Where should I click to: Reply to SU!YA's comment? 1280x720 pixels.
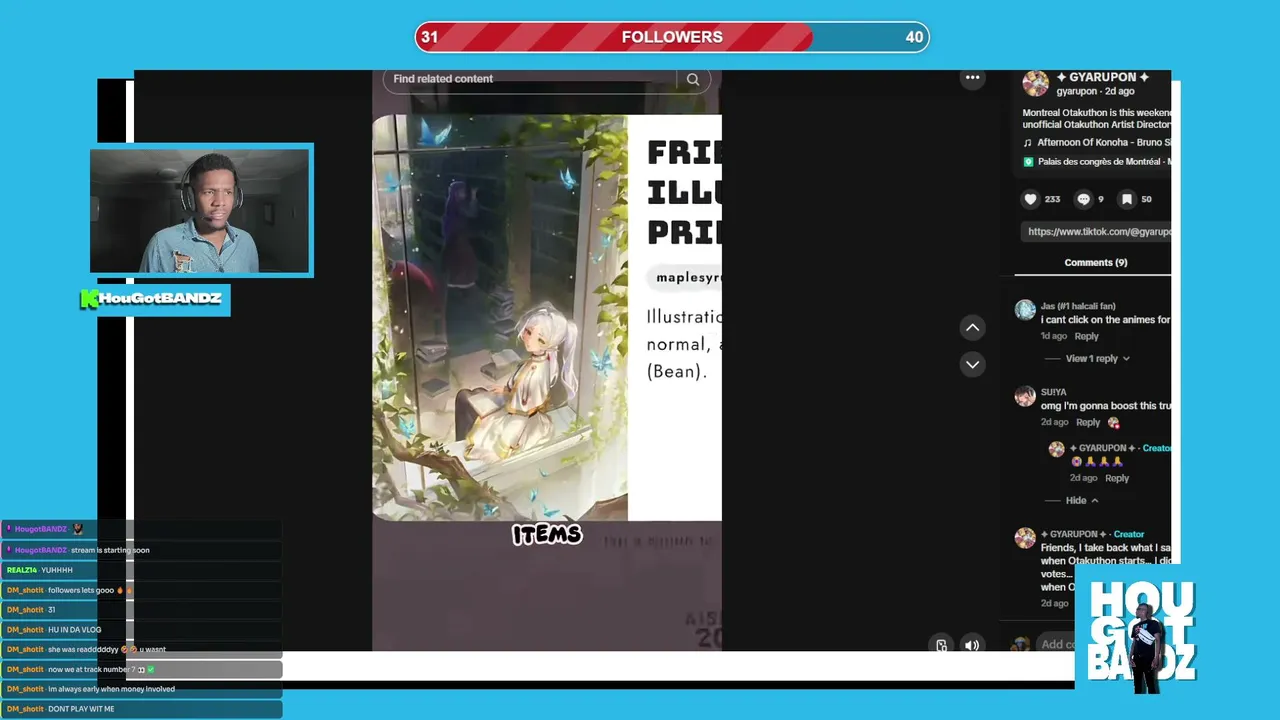coord(1088,422)
